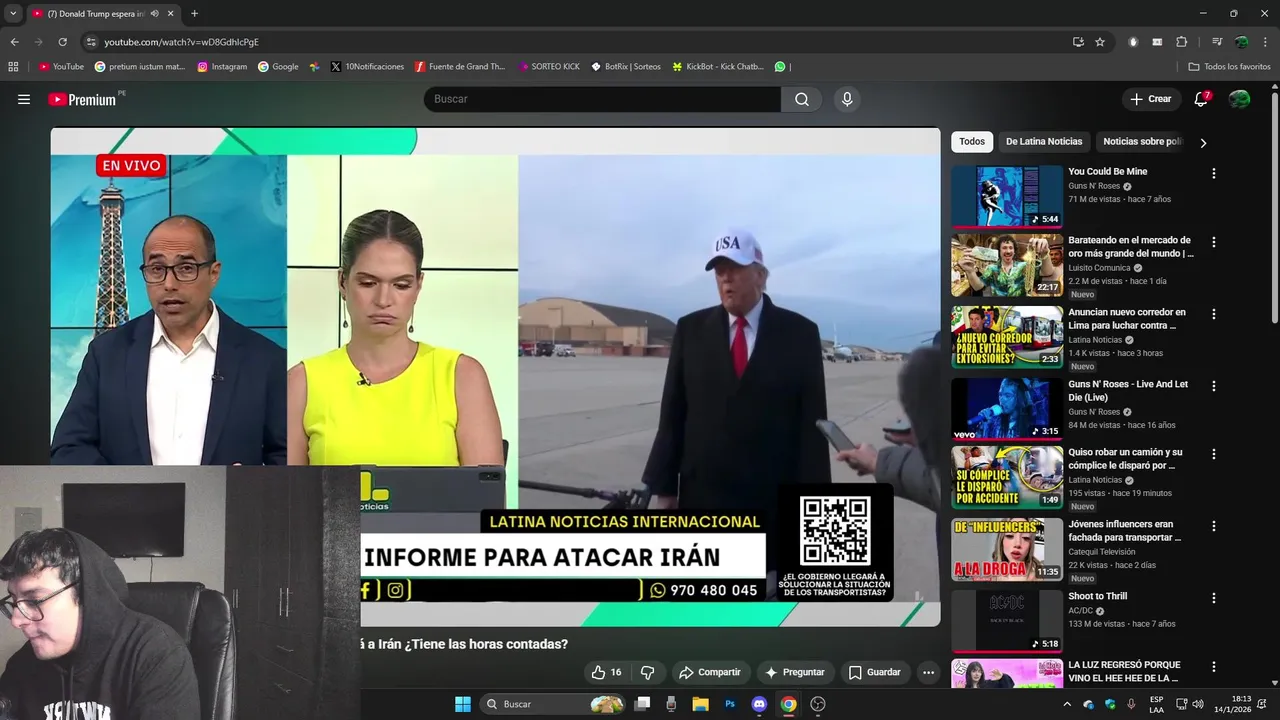This screenshot has width=1280, height=720.
Task: Select the De Latina Noticias chip
Action: click(1044, 142)
